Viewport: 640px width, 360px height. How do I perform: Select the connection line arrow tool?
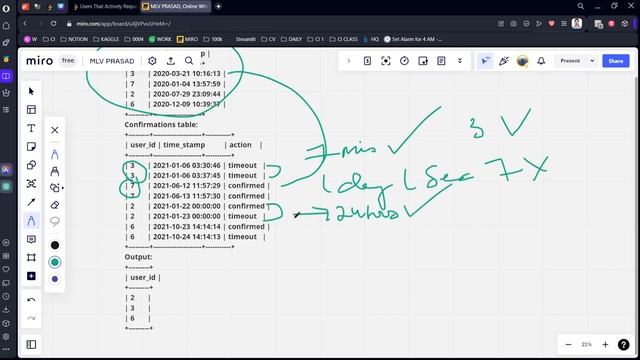coord(31,202)
